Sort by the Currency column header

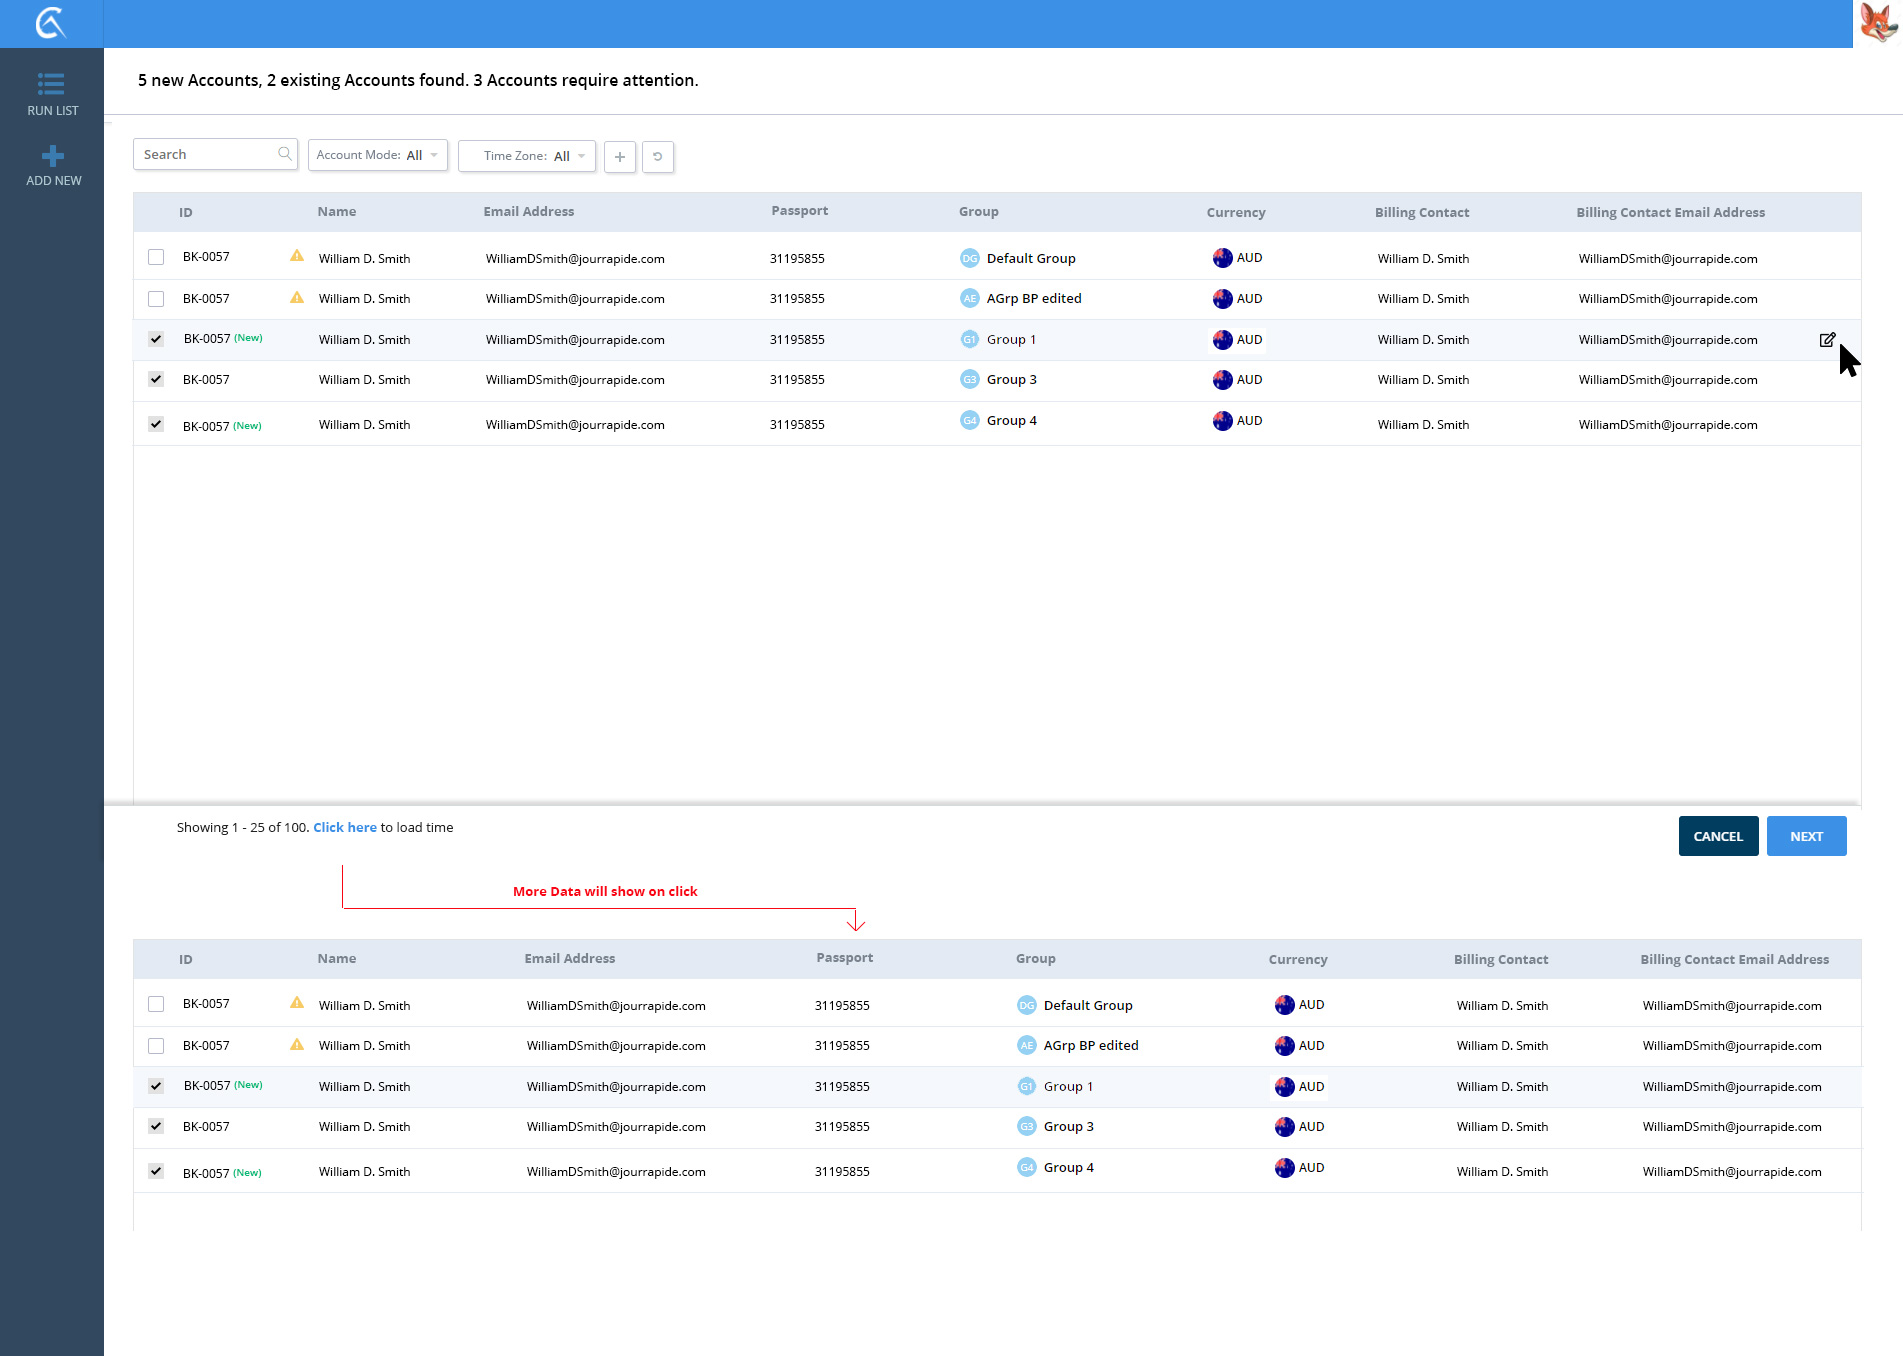(1235, 212)
